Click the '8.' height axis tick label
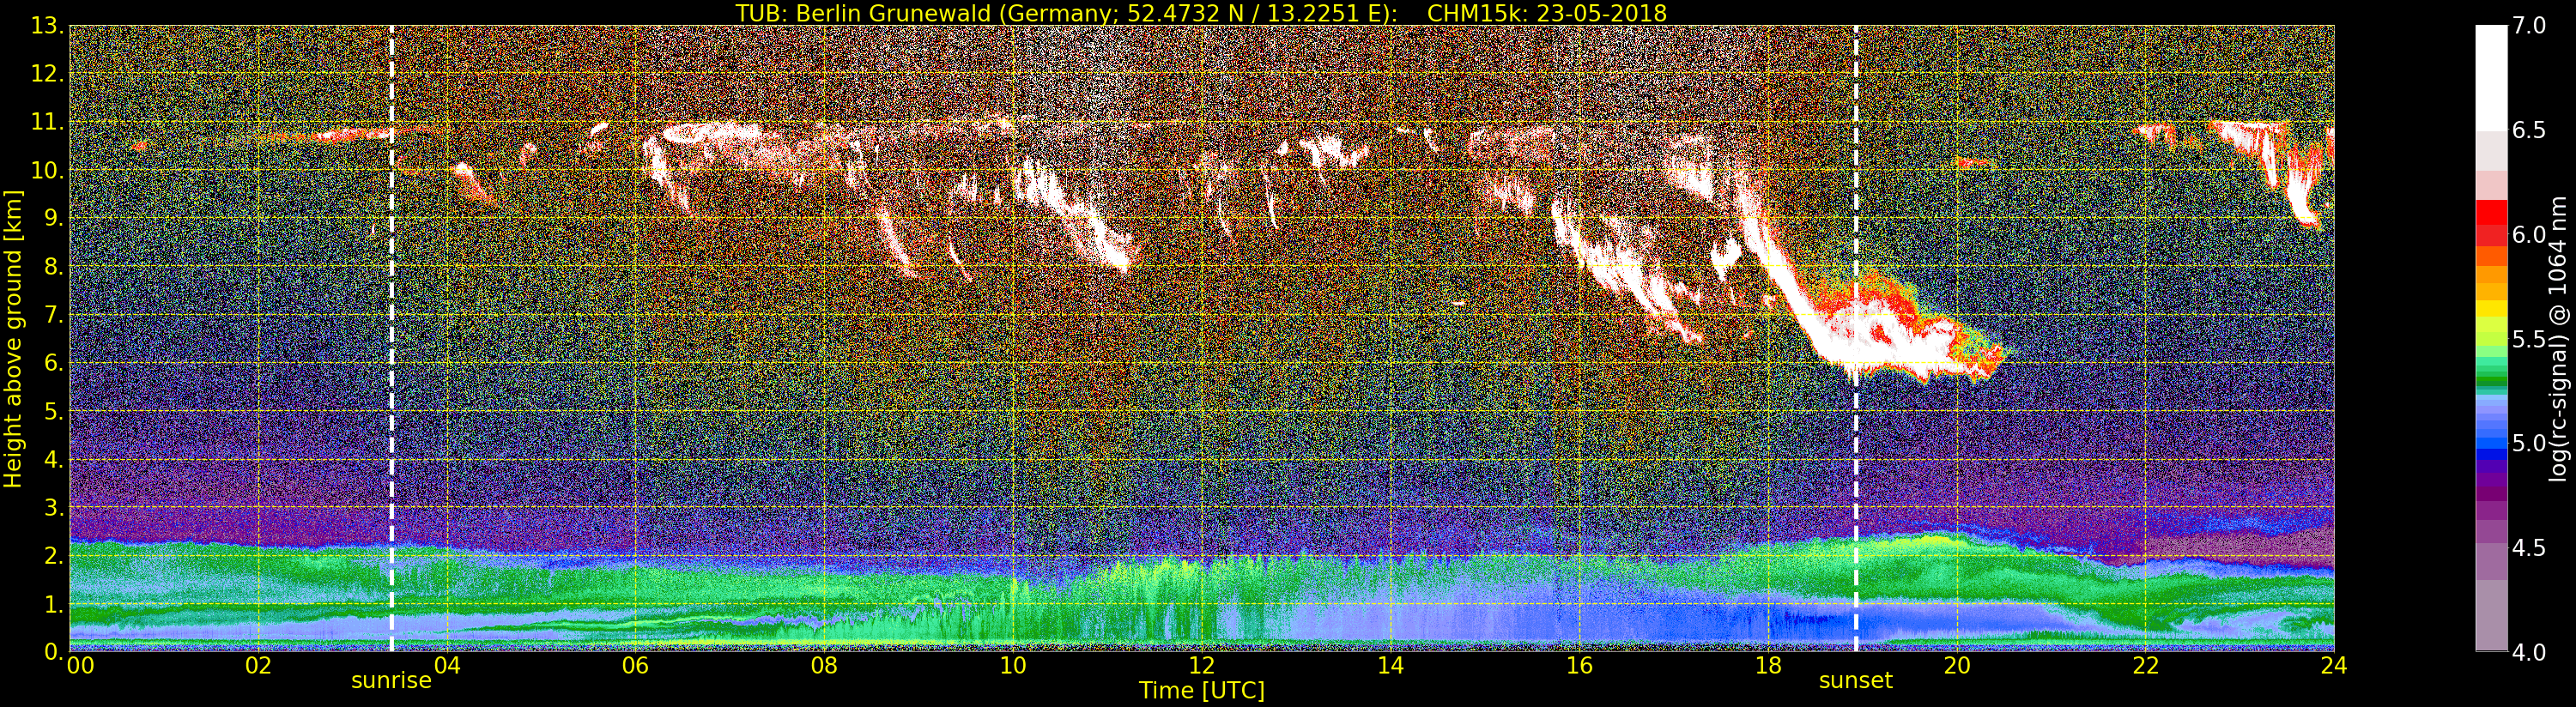Viewport: 2576px width, 707px height. pyautogui.click(x=53, y=266)
